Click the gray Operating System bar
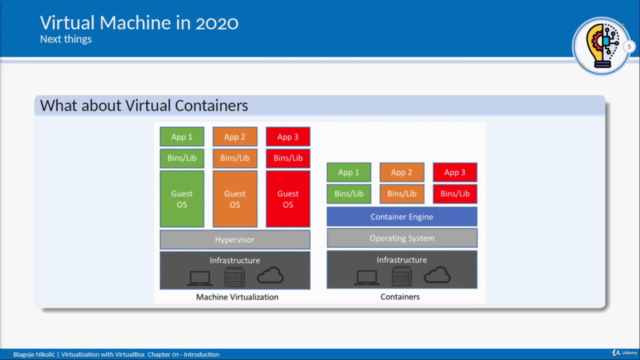This screenshot has width=640, height=360. point(402,238)
